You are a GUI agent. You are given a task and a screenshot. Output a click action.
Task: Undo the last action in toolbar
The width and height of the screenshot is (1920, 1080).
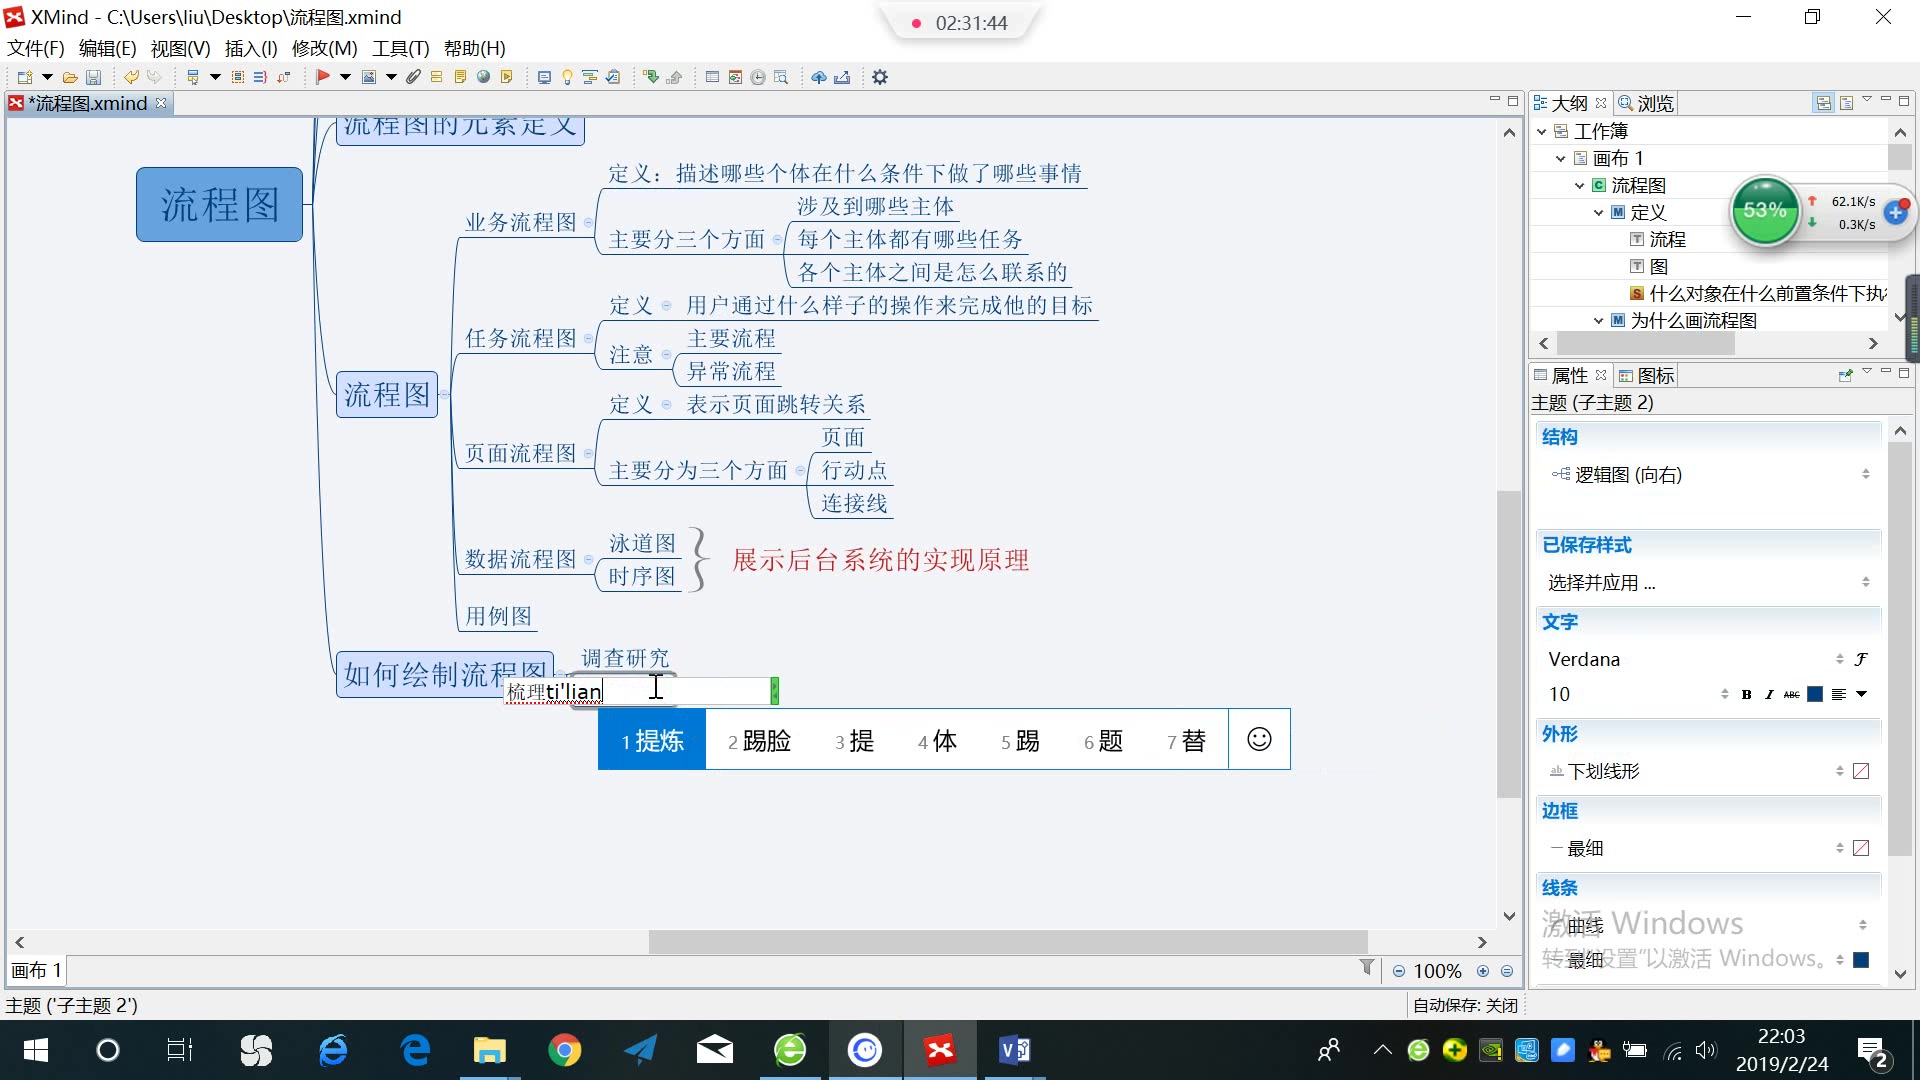click(131, 77)
